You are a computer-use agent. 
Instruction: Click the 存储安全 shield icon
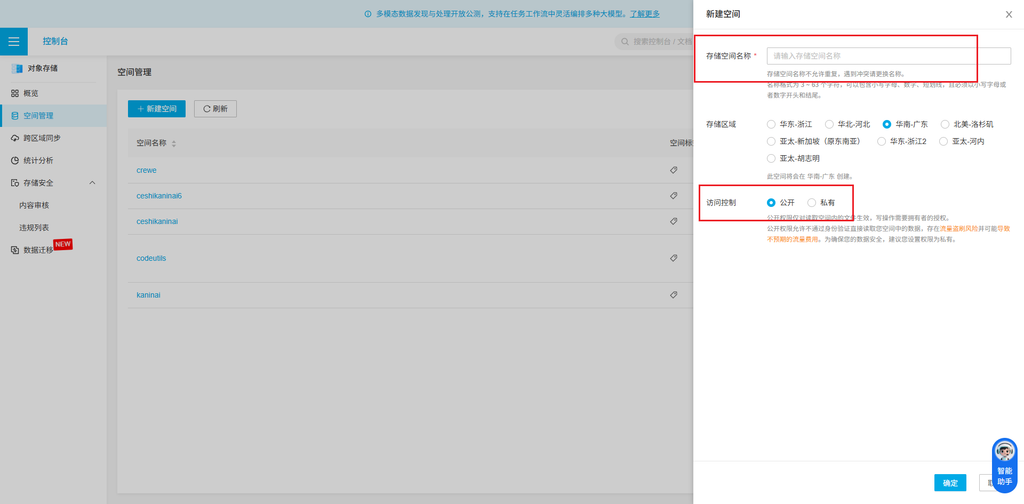pyautogui.click(x=15, y=183)
